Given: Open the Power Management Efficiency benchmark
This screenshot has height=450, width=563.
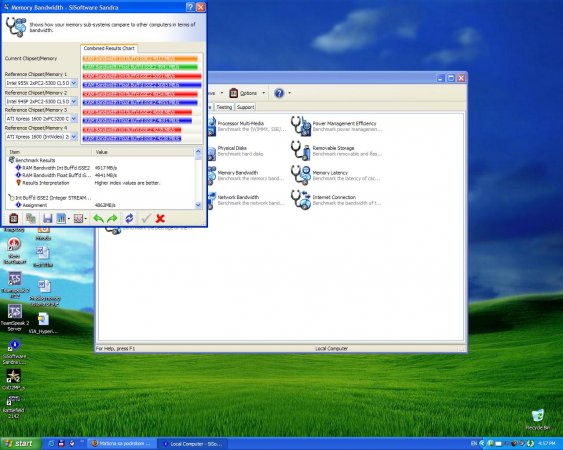Looking at the screenshot, I should [x=336, y=126].
